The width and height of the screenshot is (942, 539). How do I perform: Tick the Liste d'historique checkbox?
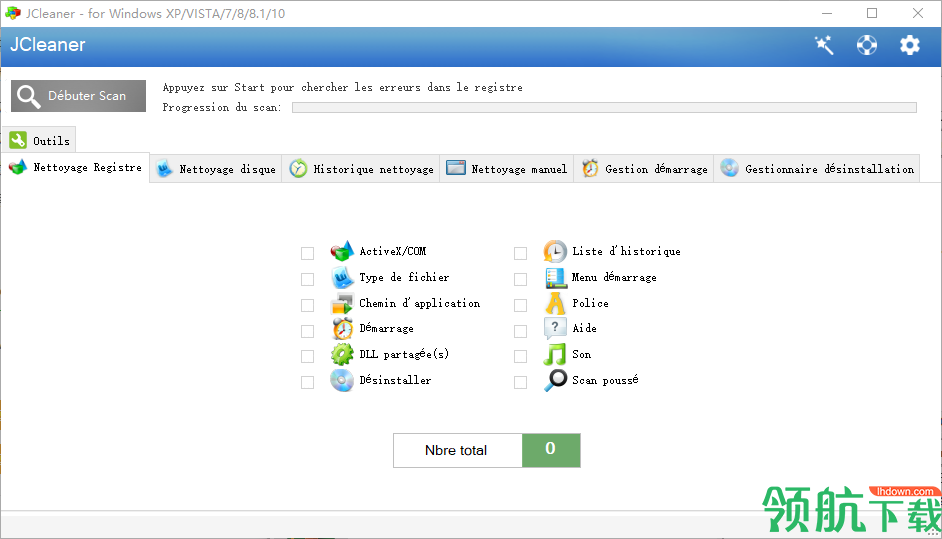tap(520, 254)
